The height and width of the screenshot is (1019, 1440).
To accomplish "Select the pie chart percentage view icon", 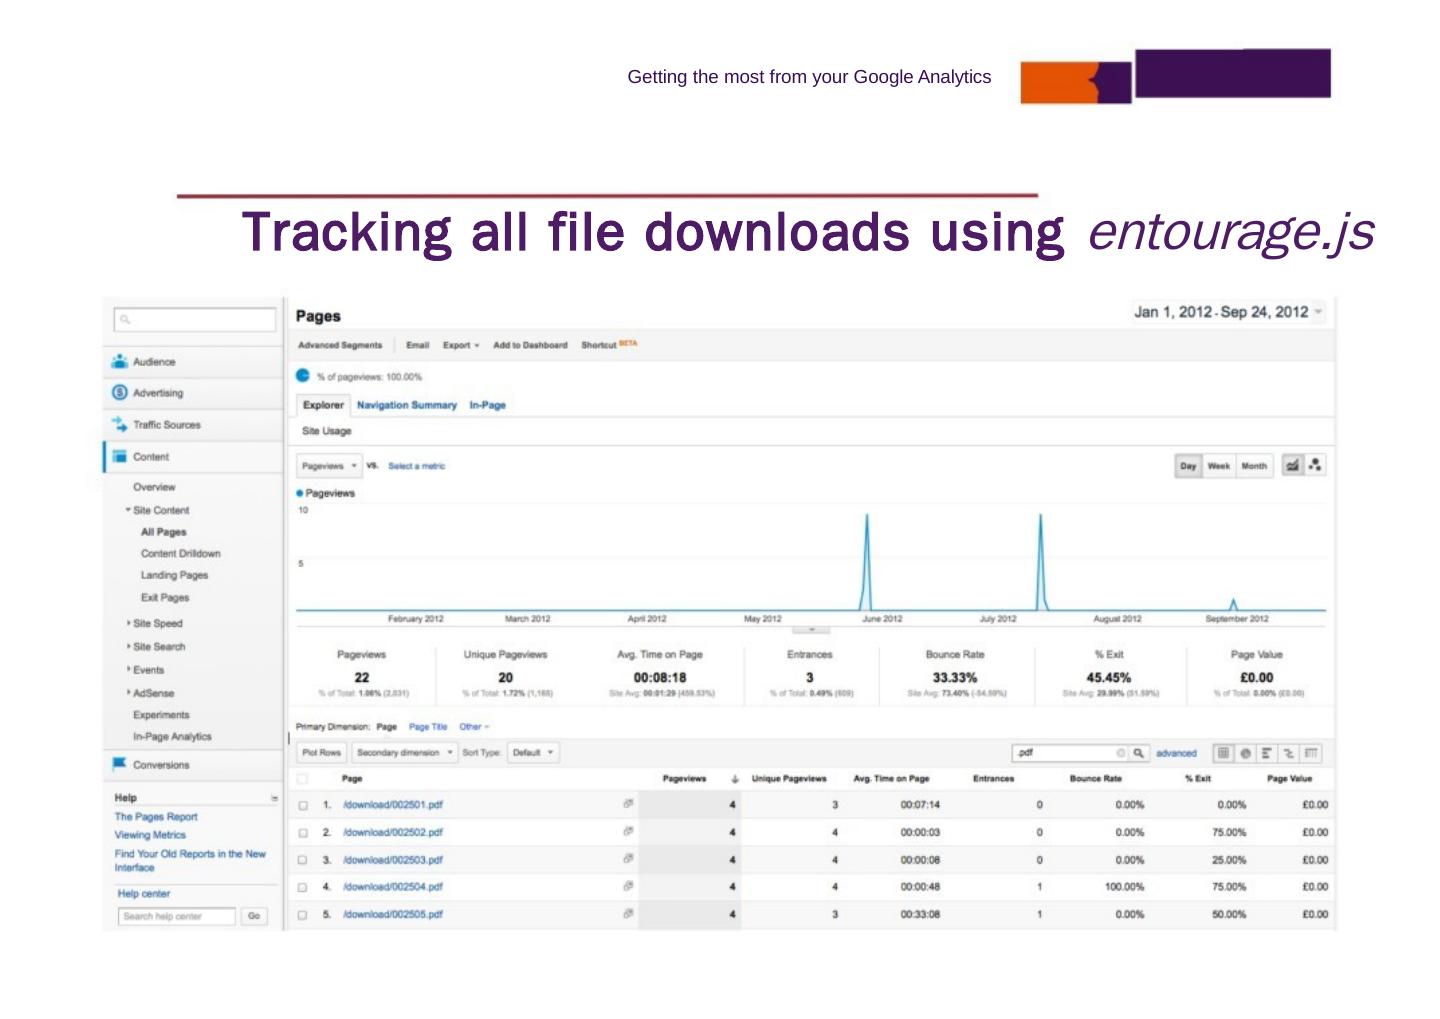I will click(x=1245, y=753).
